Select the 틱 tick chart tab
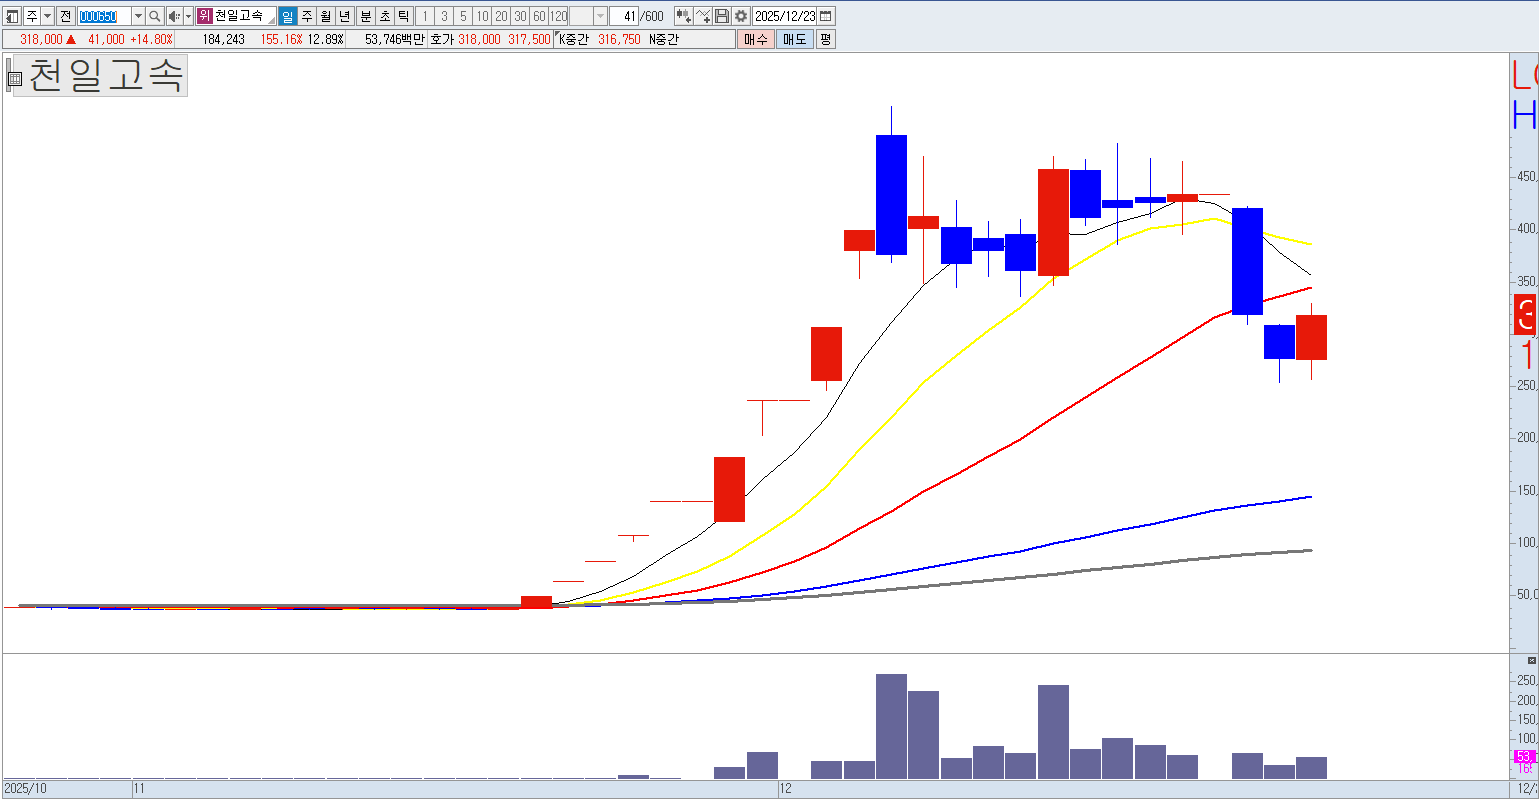 403,16
